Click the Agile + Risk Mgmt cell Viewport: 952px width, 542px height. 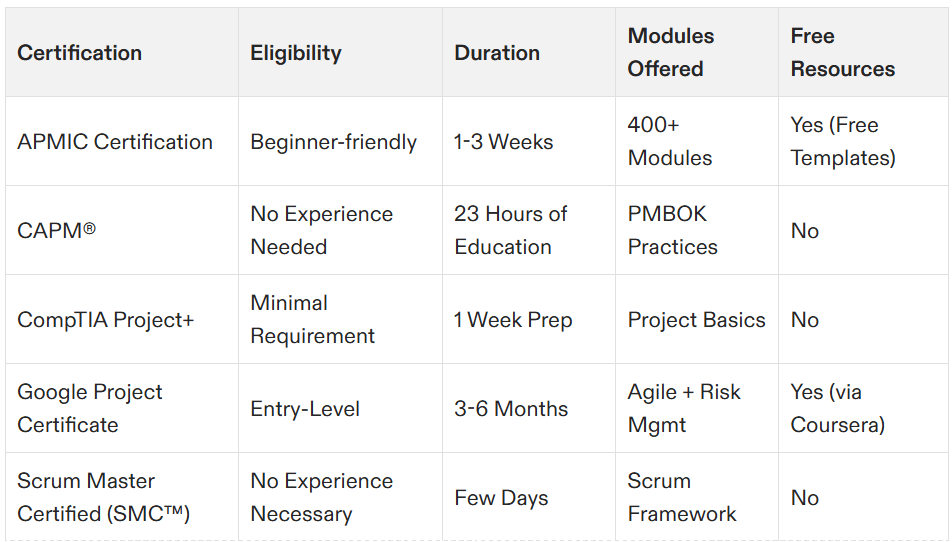click(x=696, y=408)
